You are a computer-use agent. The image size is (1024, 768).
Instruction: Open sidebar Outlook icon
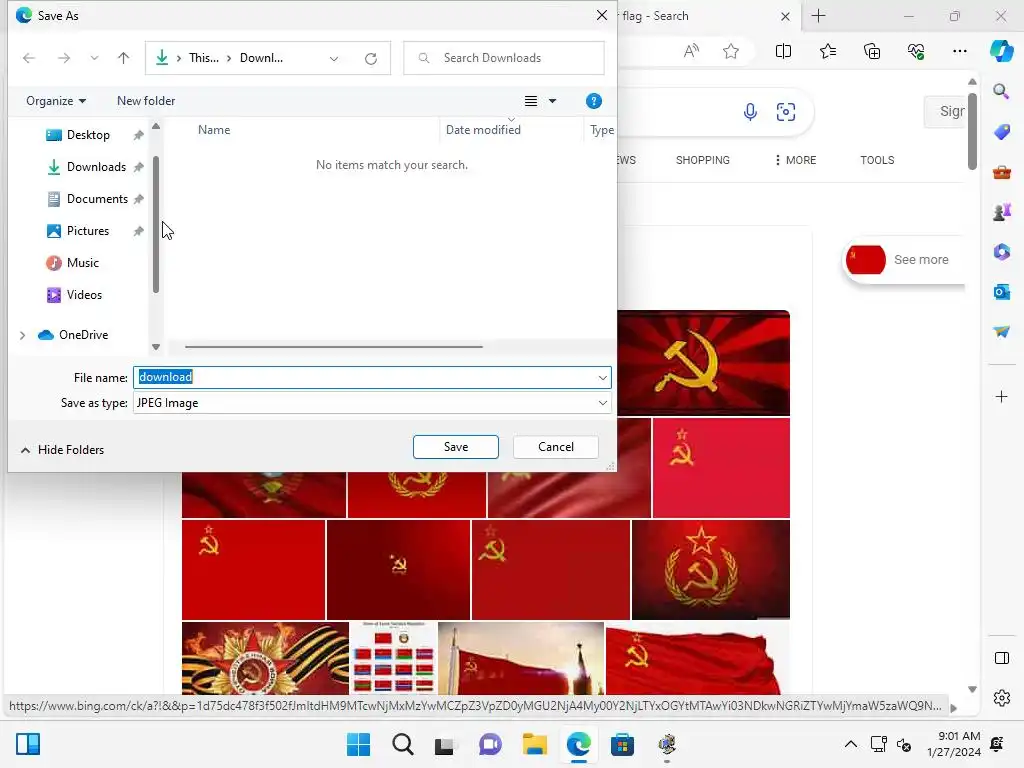click(1001, 291)
